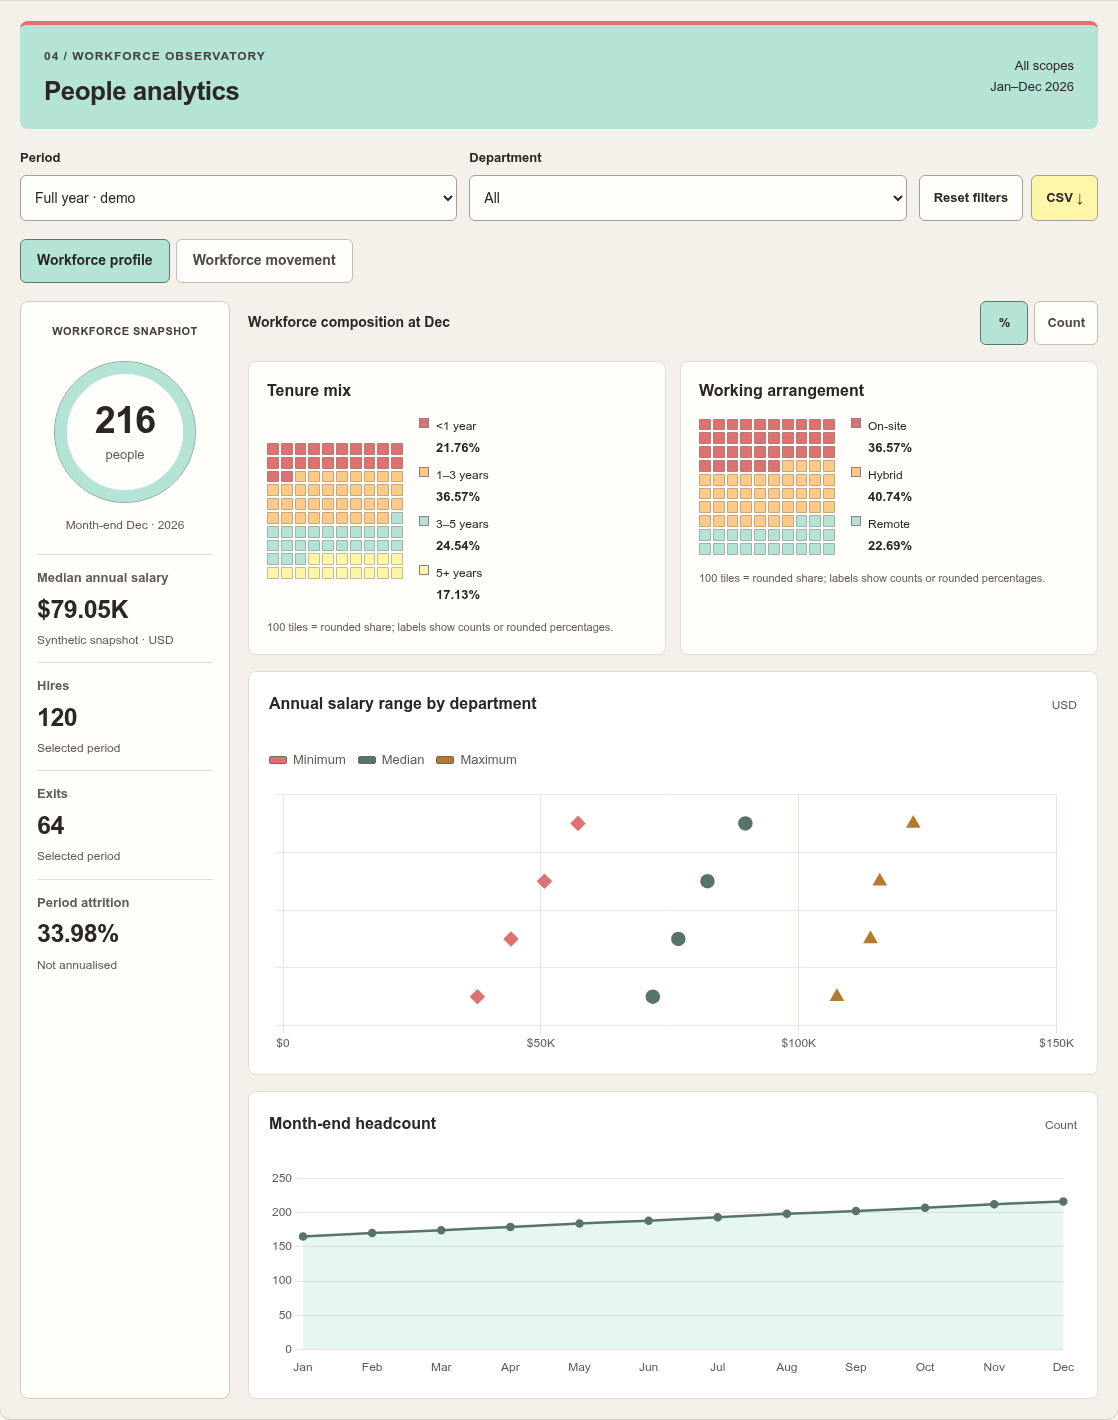Click the People analytics heading
1118x1420 pixels.
(x=142, y=91)
